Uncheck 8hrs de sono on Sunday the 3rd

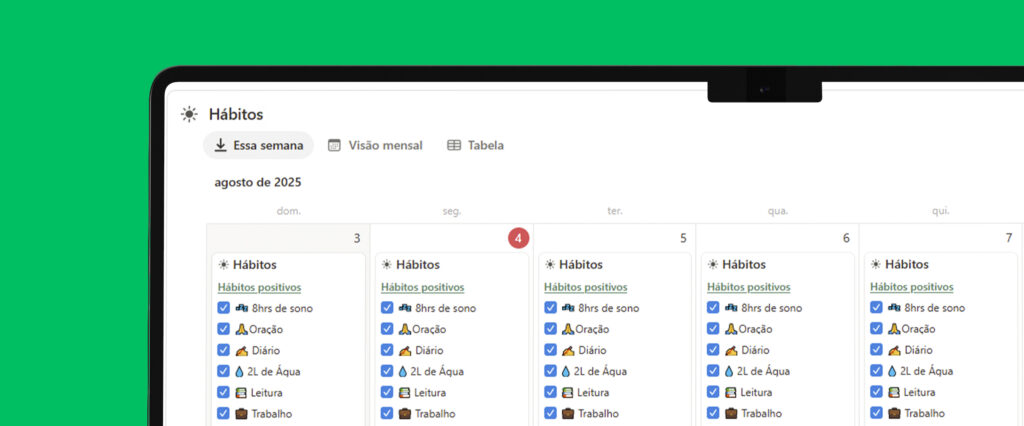[224, 308]
